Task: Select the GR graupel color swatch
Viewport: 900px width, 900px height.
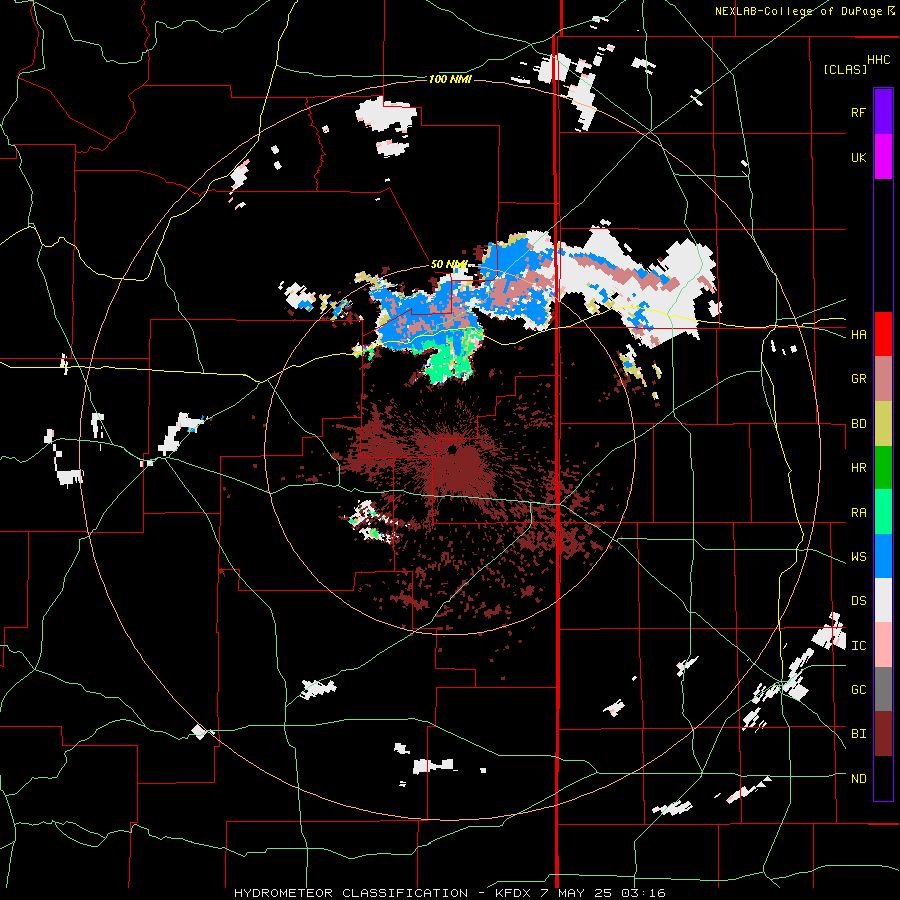Action: (883, 379)
